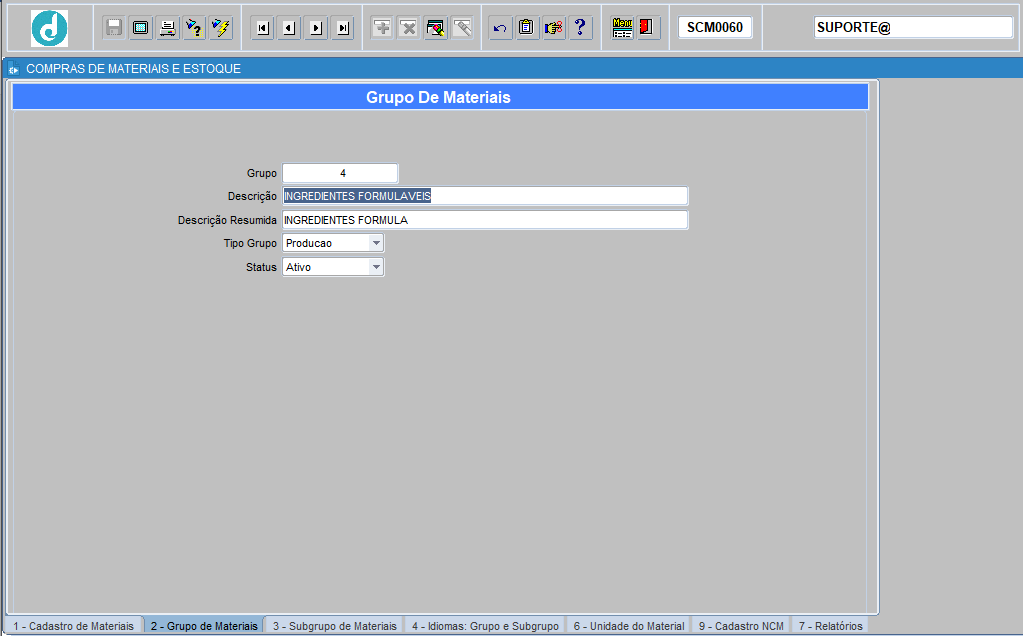Click the application logo with letter d
The image size is (1023, 636).
click(x=50, y=28)
